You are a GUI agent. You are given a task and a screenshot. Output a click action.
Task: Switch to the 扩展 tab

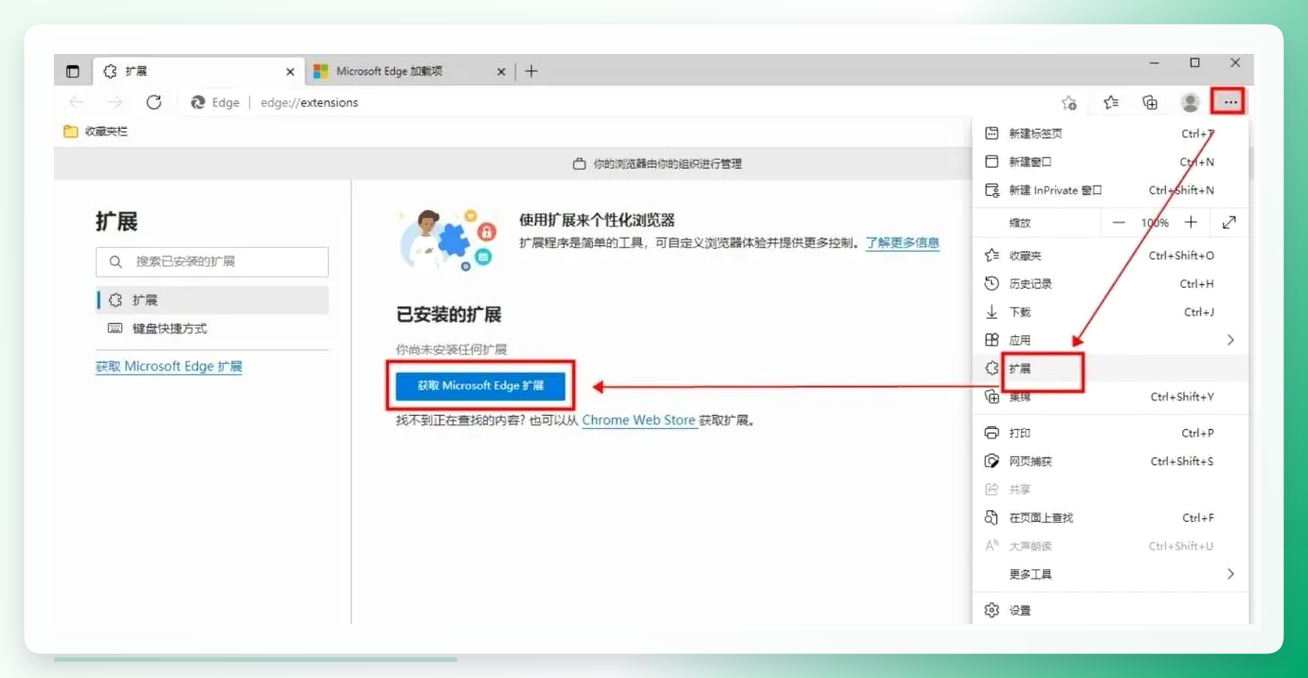[197, 71]
